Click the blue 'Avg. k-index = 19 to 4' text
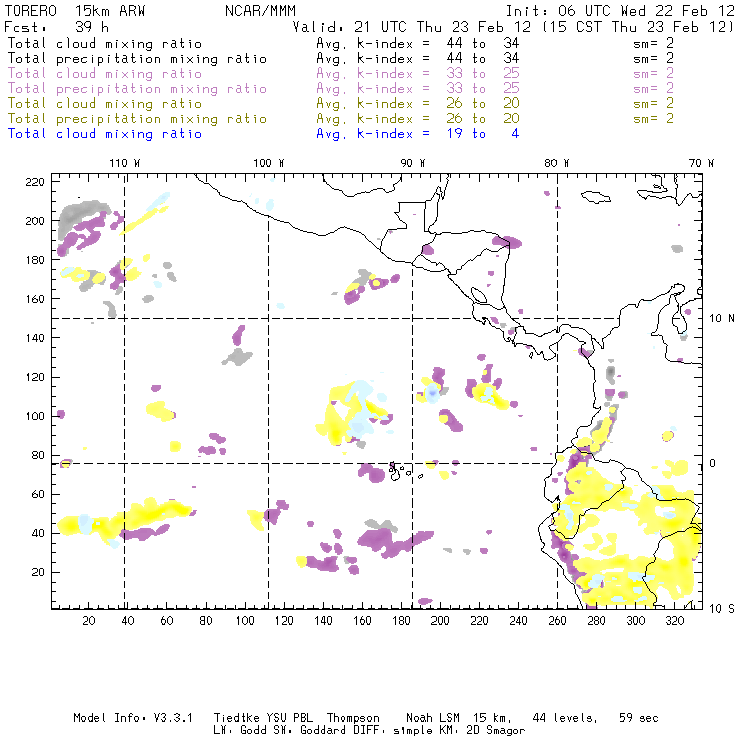The width and height of the screenshot is (740, 740). tap(418, 134)
